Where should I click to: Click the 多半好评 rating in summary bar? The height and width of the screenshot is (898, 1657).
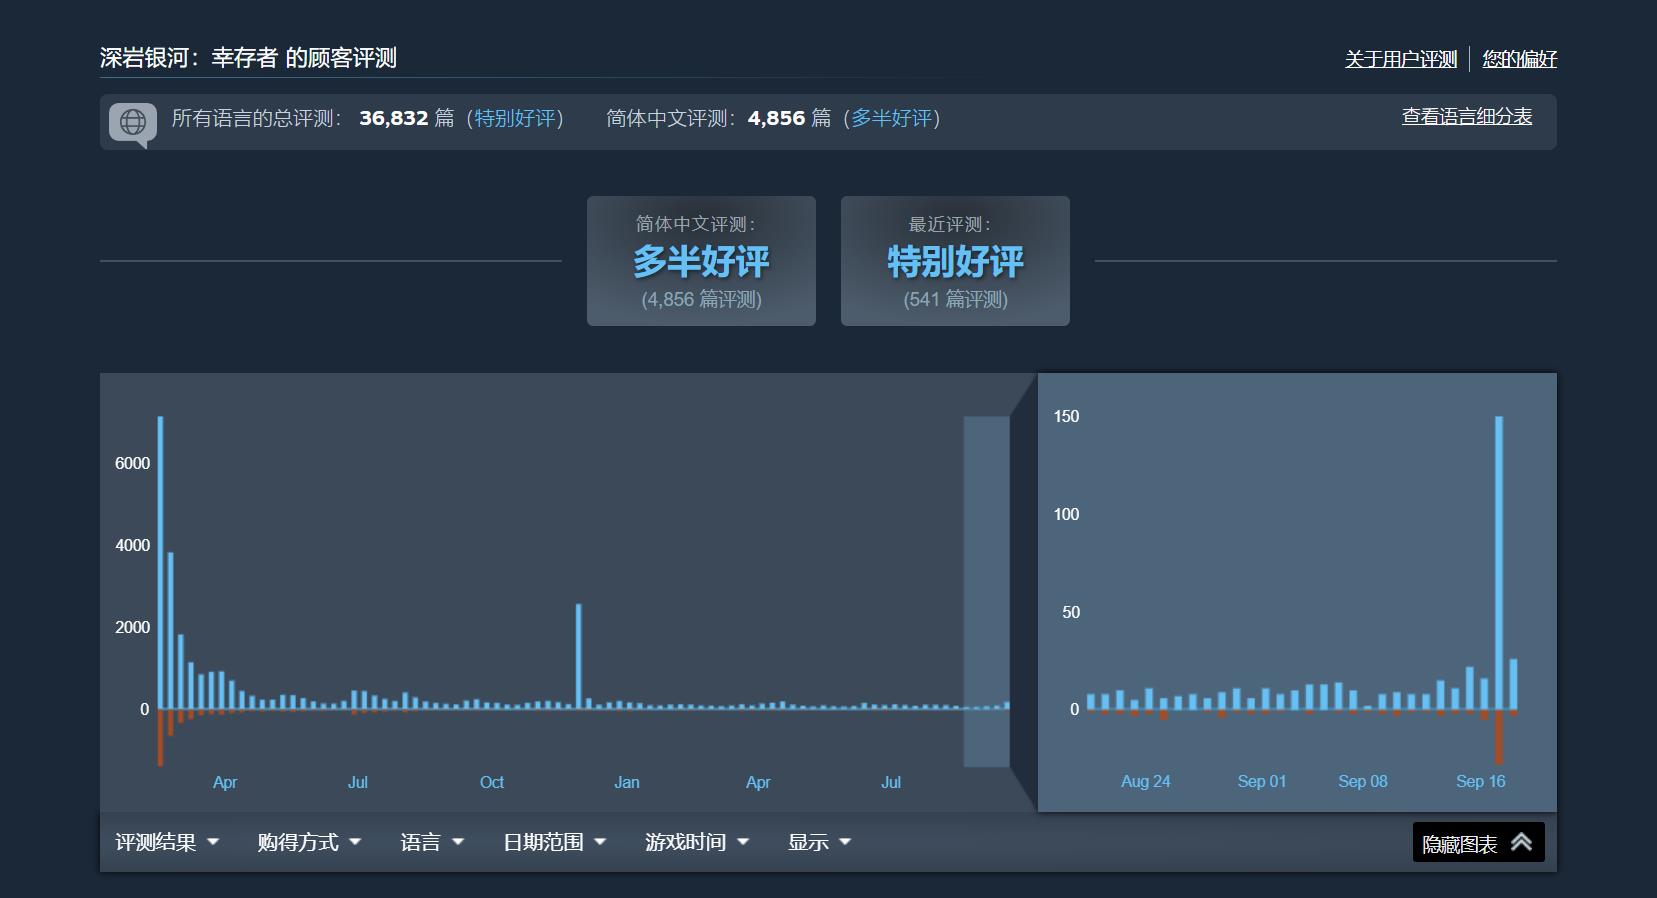coord(891,118)
